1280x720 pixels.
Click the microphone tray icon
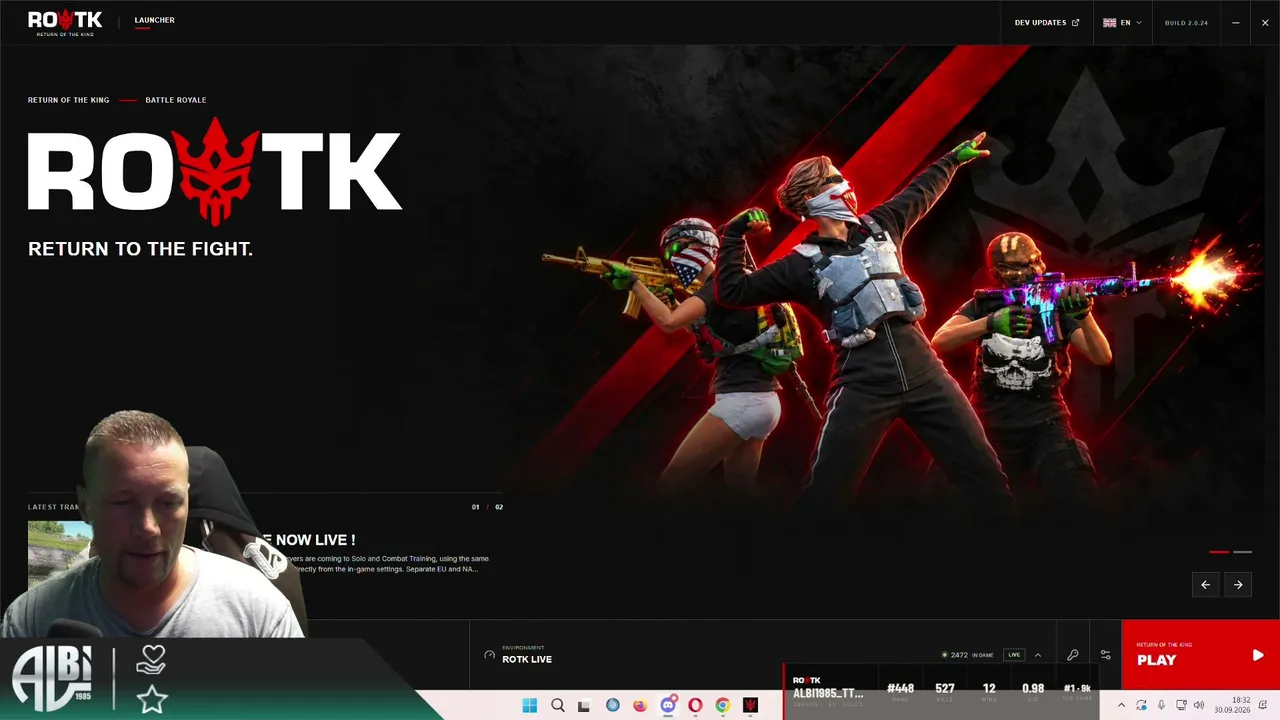[1161, 705]
